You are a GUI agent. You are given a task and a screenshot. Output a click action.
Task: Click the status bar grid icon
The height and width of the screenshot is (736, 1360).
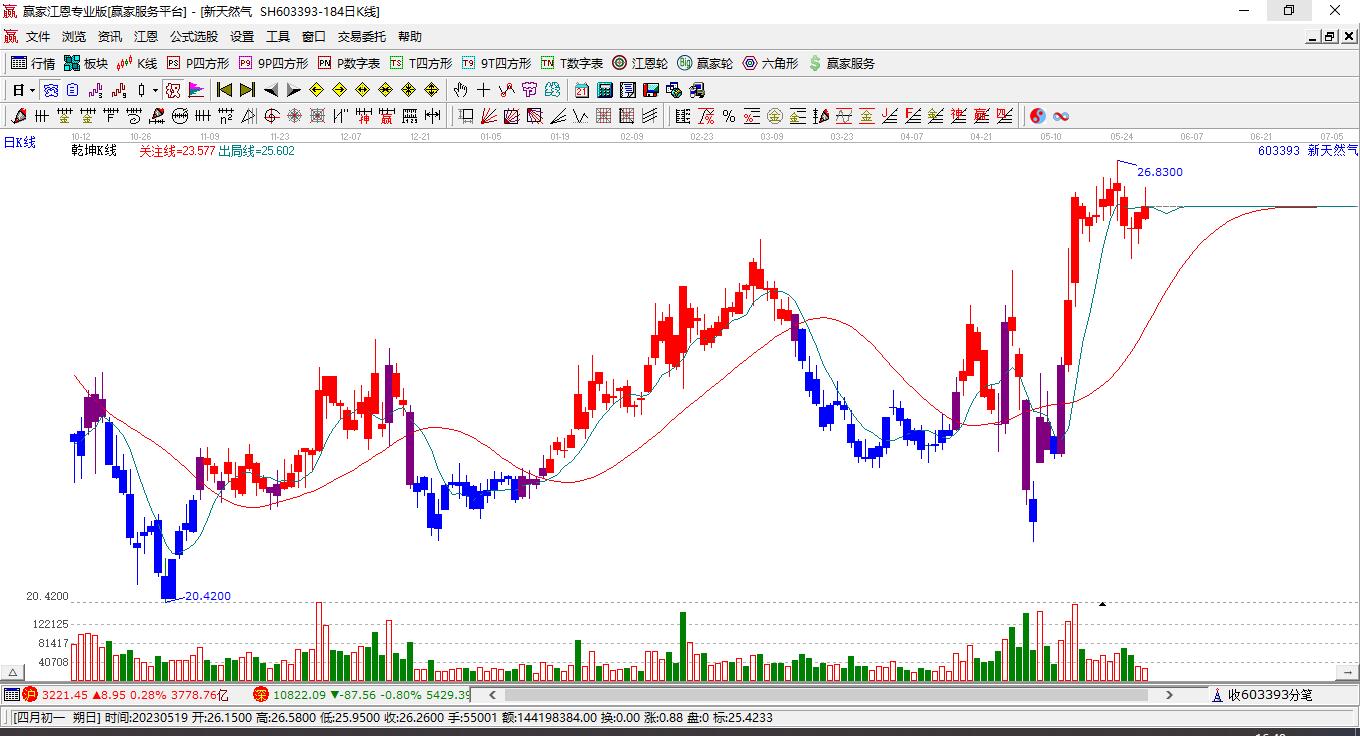tap(11, 694)
